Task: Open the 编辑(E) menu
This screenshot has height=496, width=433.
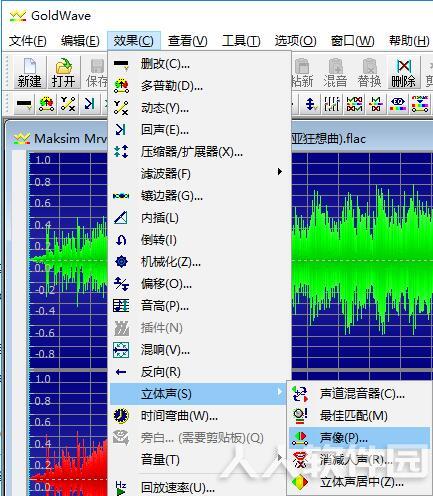Action: (80, 41)
